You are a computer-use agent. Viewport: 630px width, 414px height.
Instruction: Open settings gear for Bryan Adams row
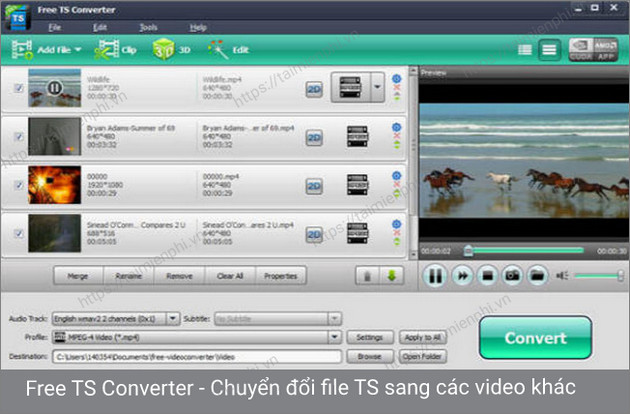tap(397, 127)
